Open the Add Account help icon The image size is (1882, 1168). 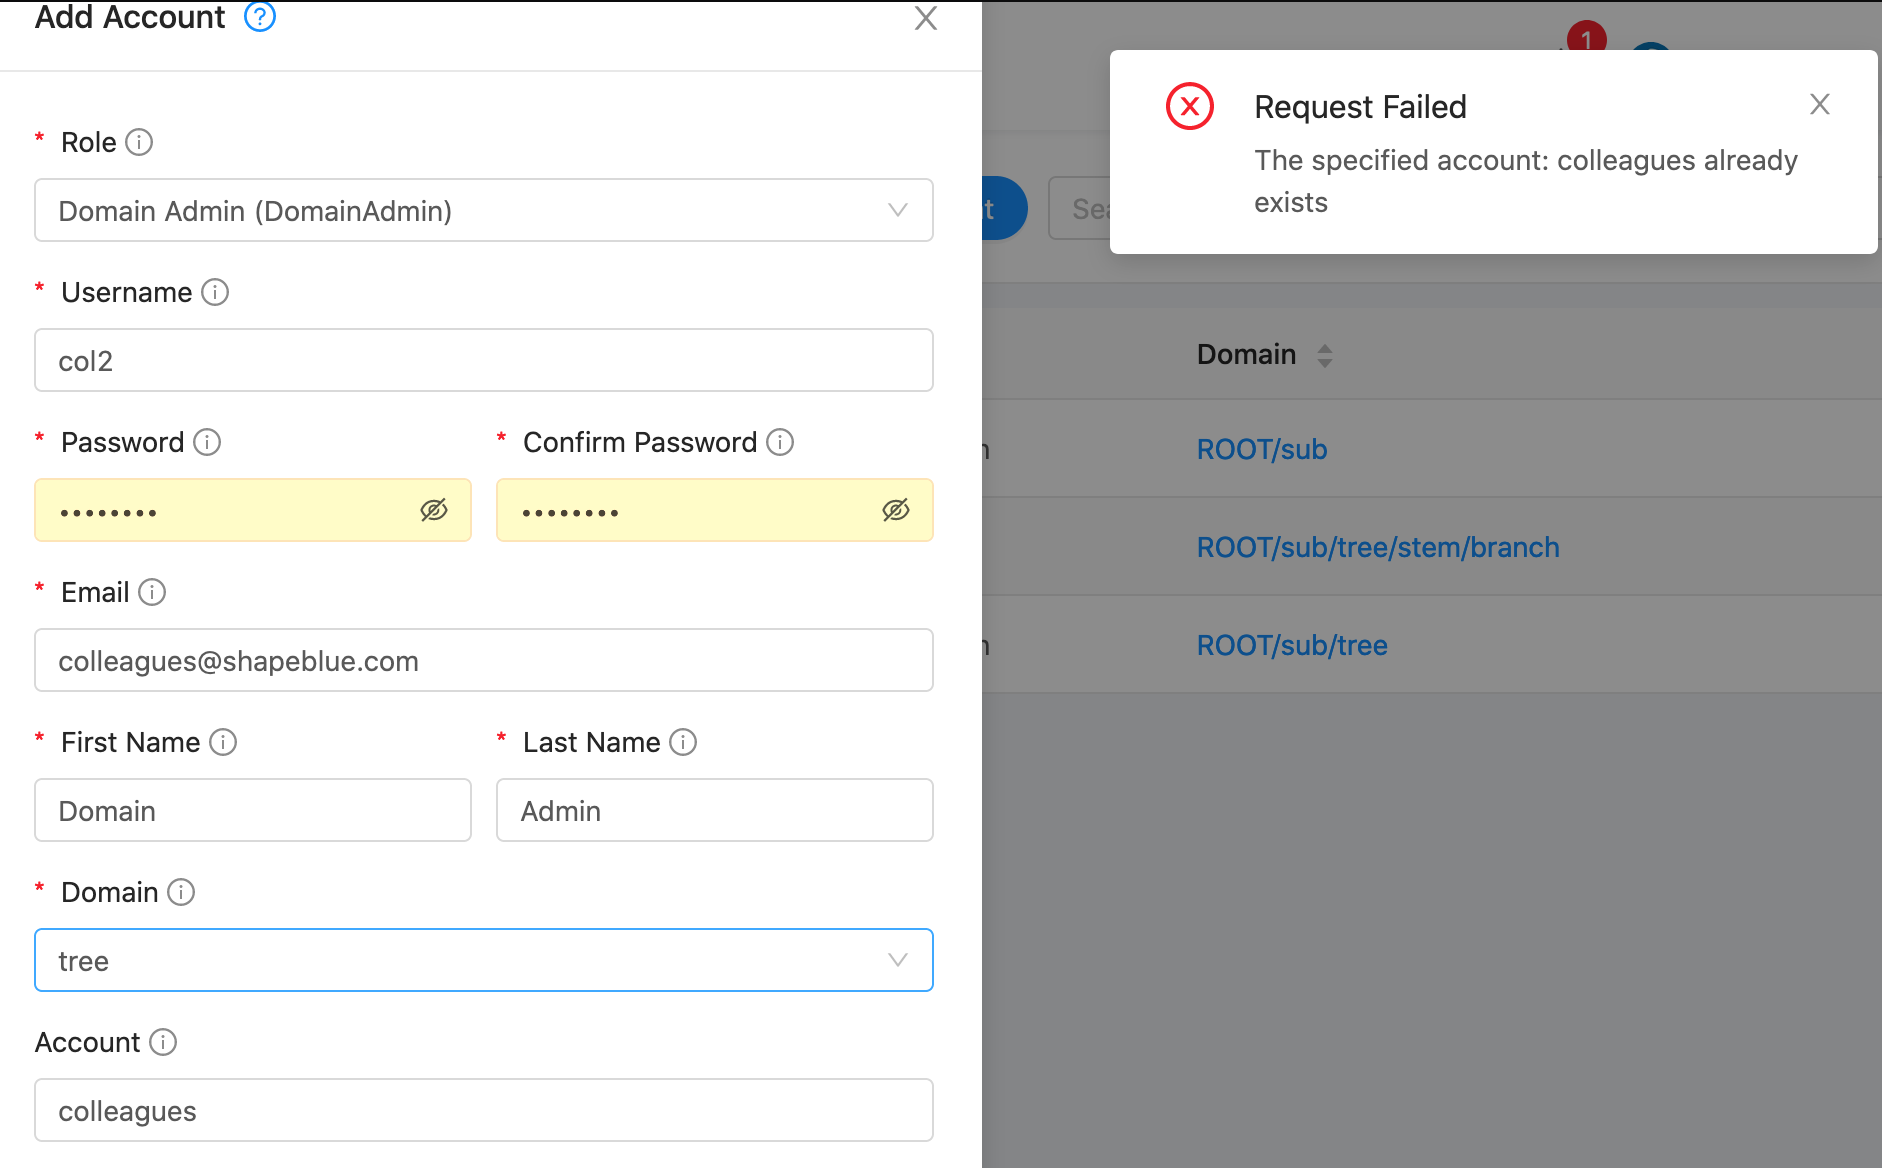(259, 17)
